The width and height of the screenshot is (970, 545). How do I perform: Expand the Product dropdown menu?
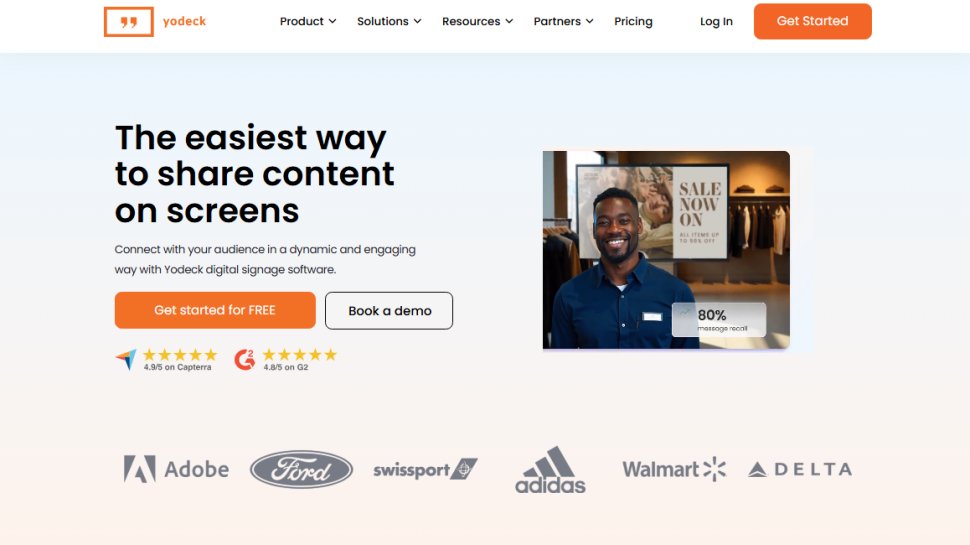(307, 21)
